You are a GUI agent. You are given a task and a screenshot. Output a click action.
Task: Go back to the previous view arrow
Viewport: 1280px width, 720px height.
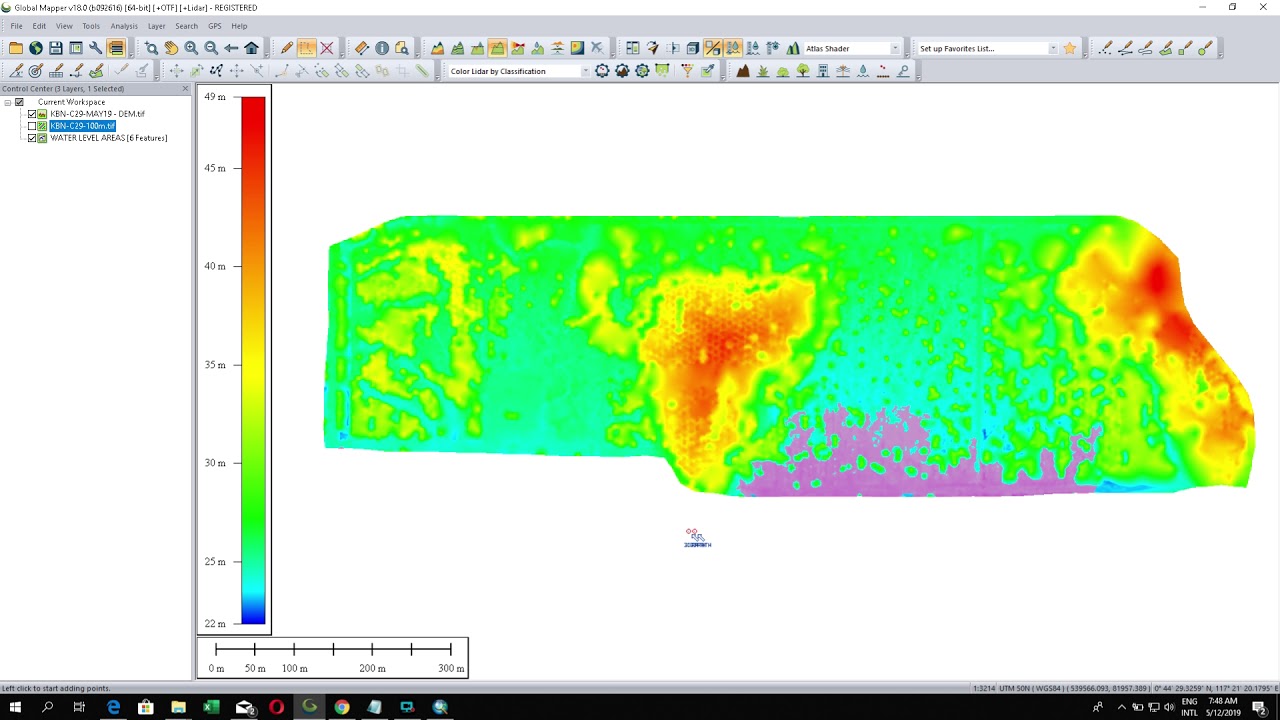231,48
